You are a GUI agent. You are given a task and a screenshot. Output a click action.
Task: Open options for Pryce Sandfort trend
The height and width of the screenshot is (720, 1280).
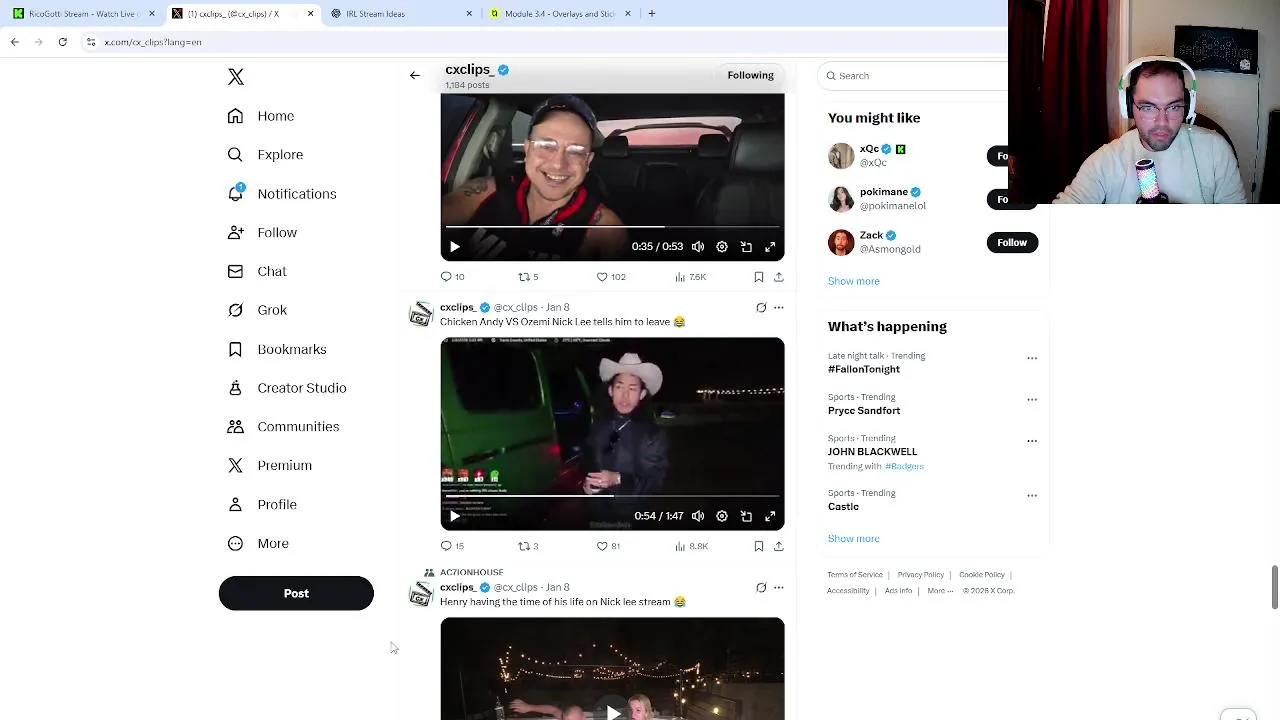coord(1032,400)
